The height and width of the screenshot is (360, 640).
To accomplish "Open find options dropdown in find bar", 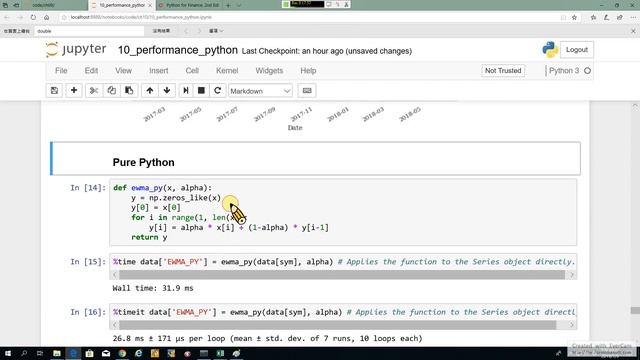I will (216, 31).
